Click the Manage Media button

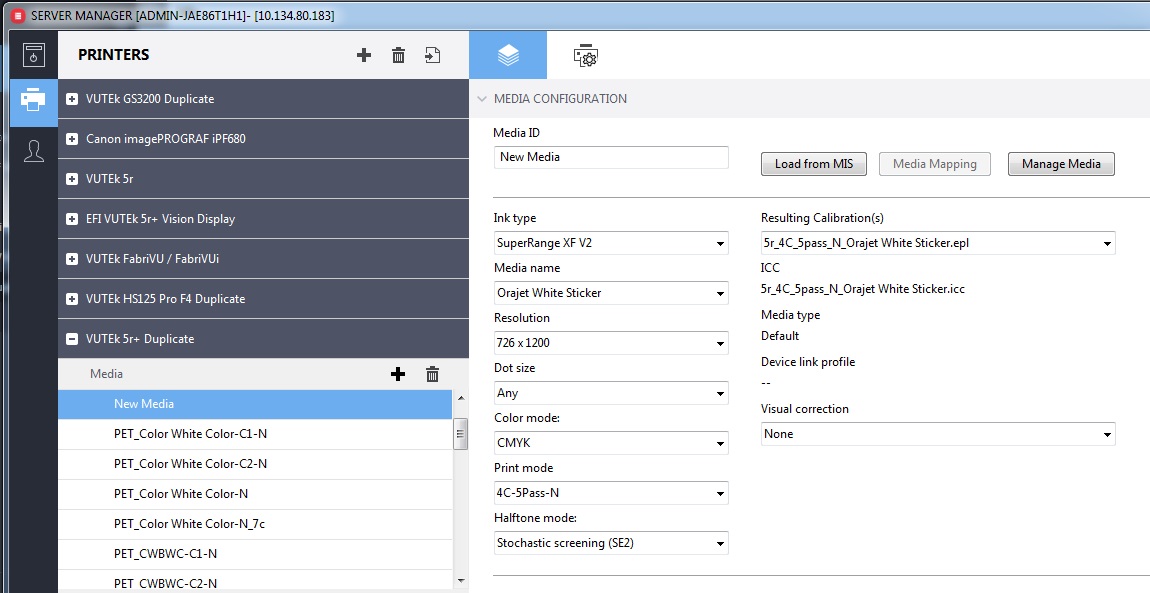tap(1060, 164)
